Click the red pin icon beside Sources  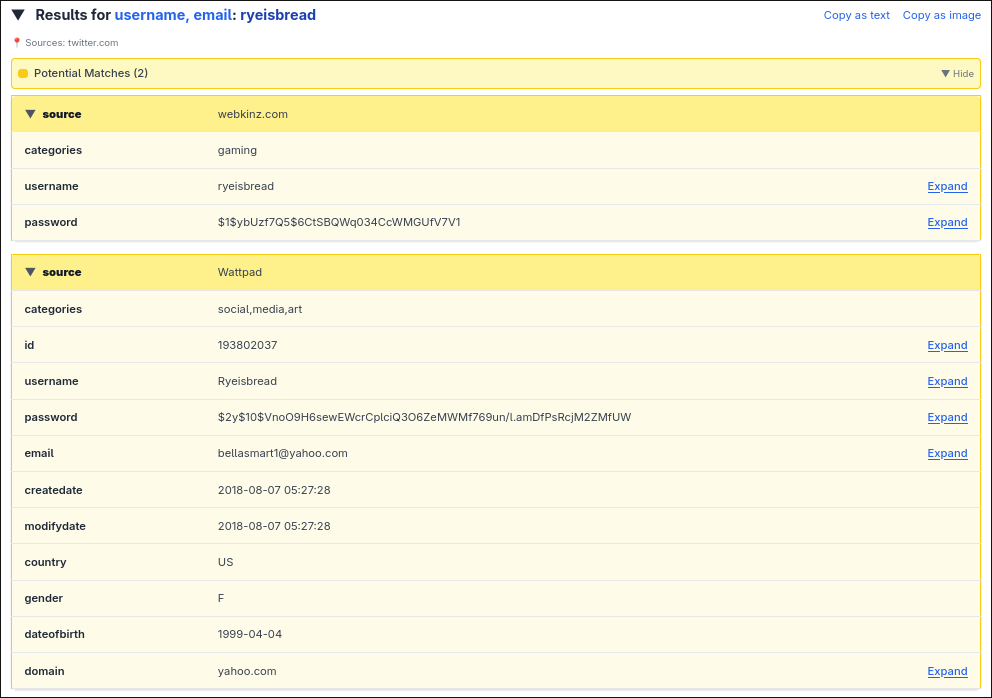coord(17,43)
